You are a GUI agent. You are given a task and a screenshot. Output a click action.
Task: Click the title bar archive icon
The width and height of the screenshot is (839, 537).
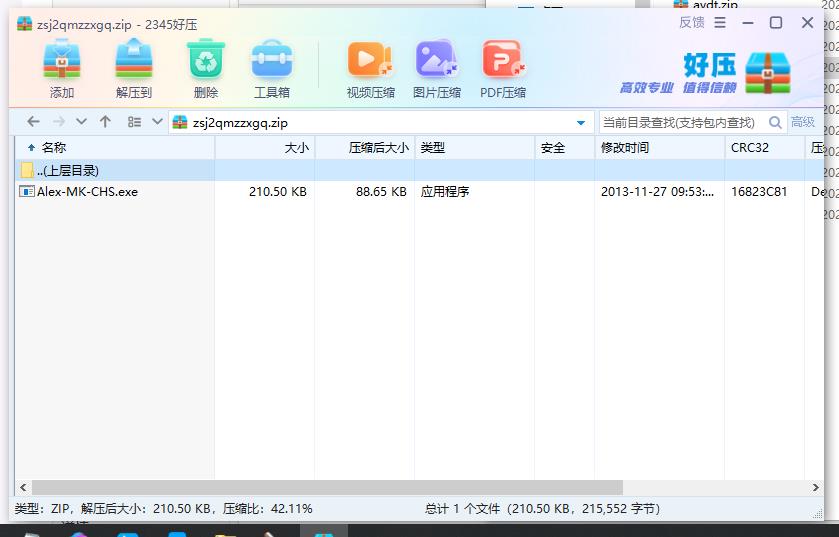pos(25,24)
